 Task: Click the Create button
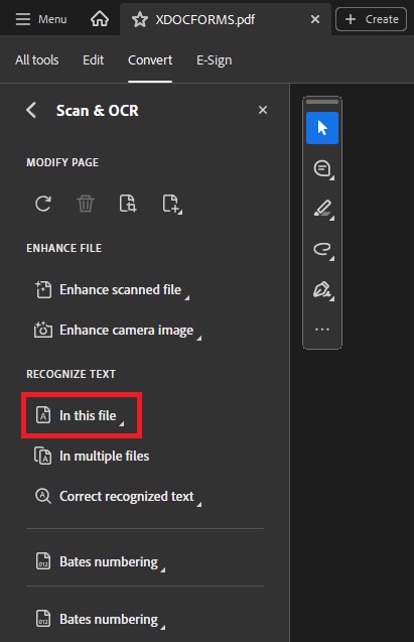(x=371, y=19)
